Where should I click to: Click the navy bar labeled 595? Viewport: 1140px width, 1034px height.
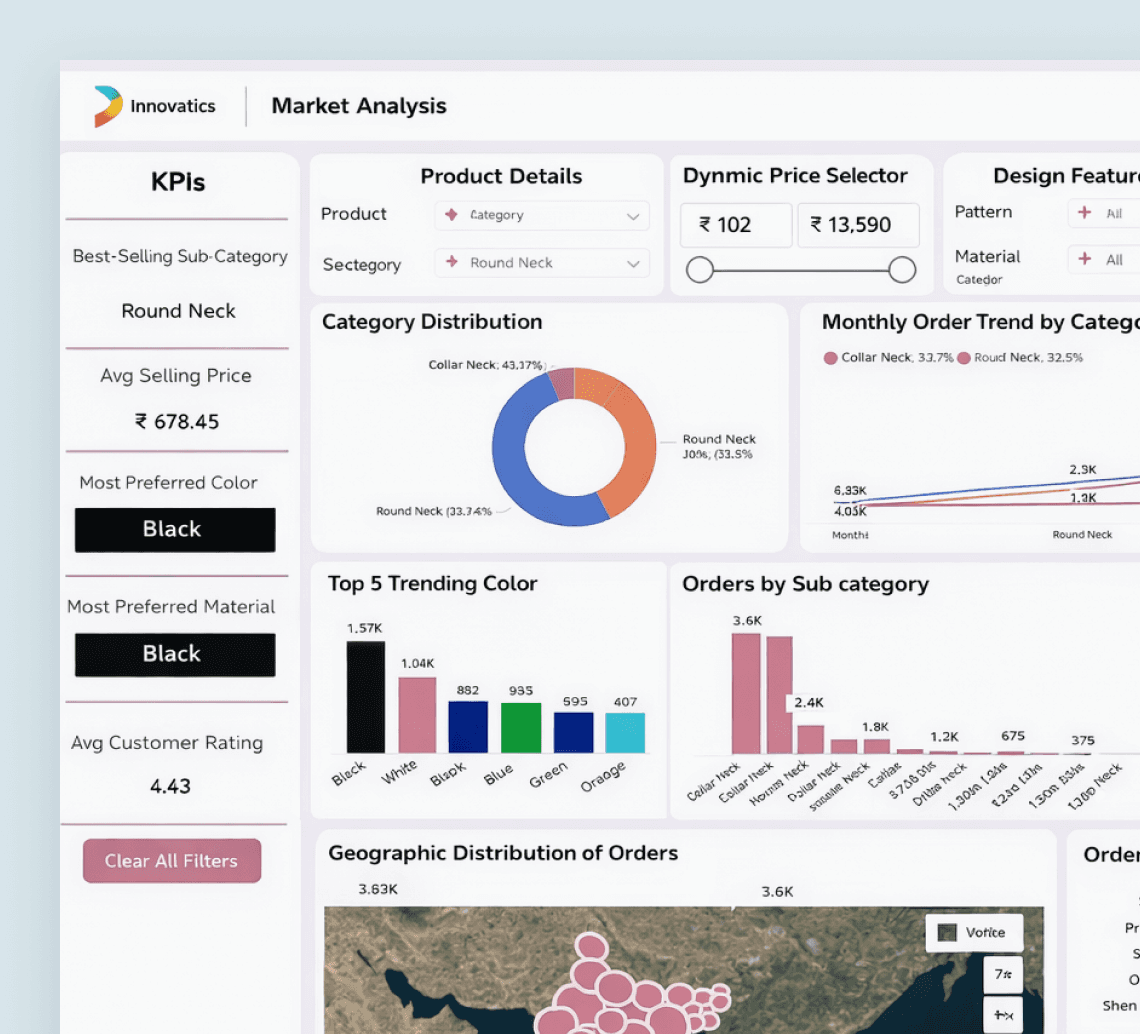(574, 733)
